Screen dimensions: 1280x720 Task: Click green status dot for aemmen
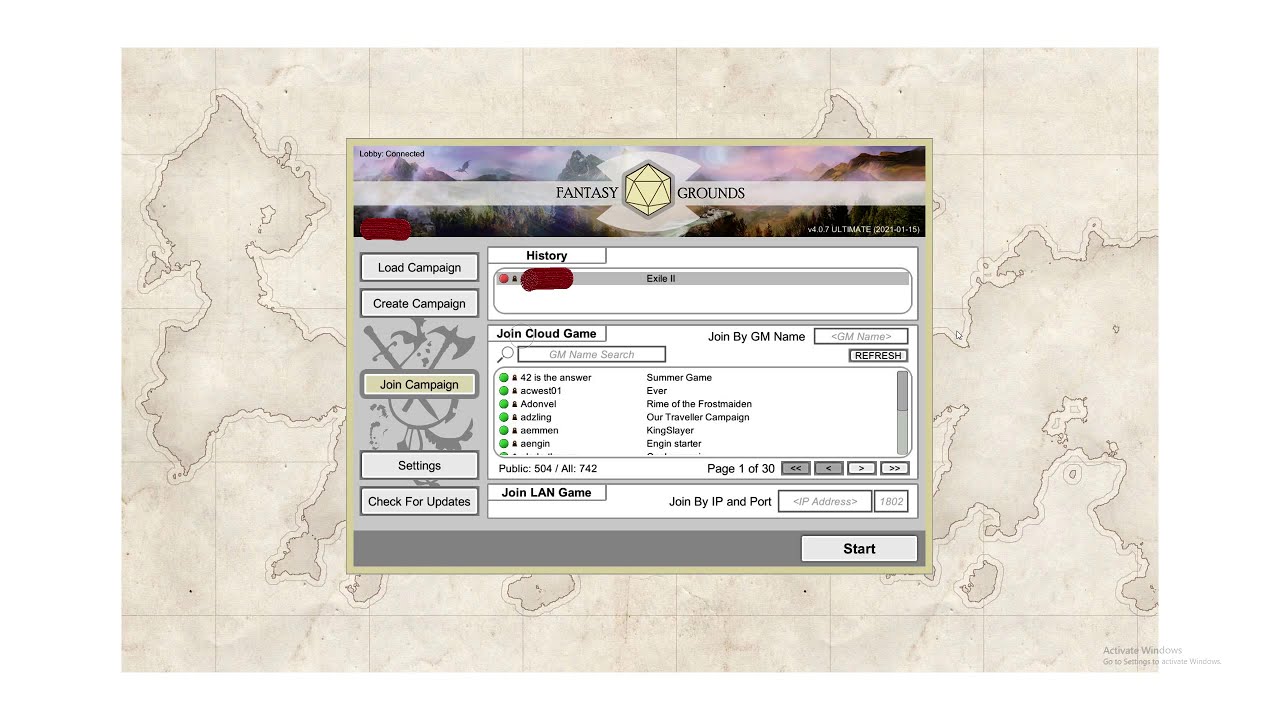[x=504, y=430]
